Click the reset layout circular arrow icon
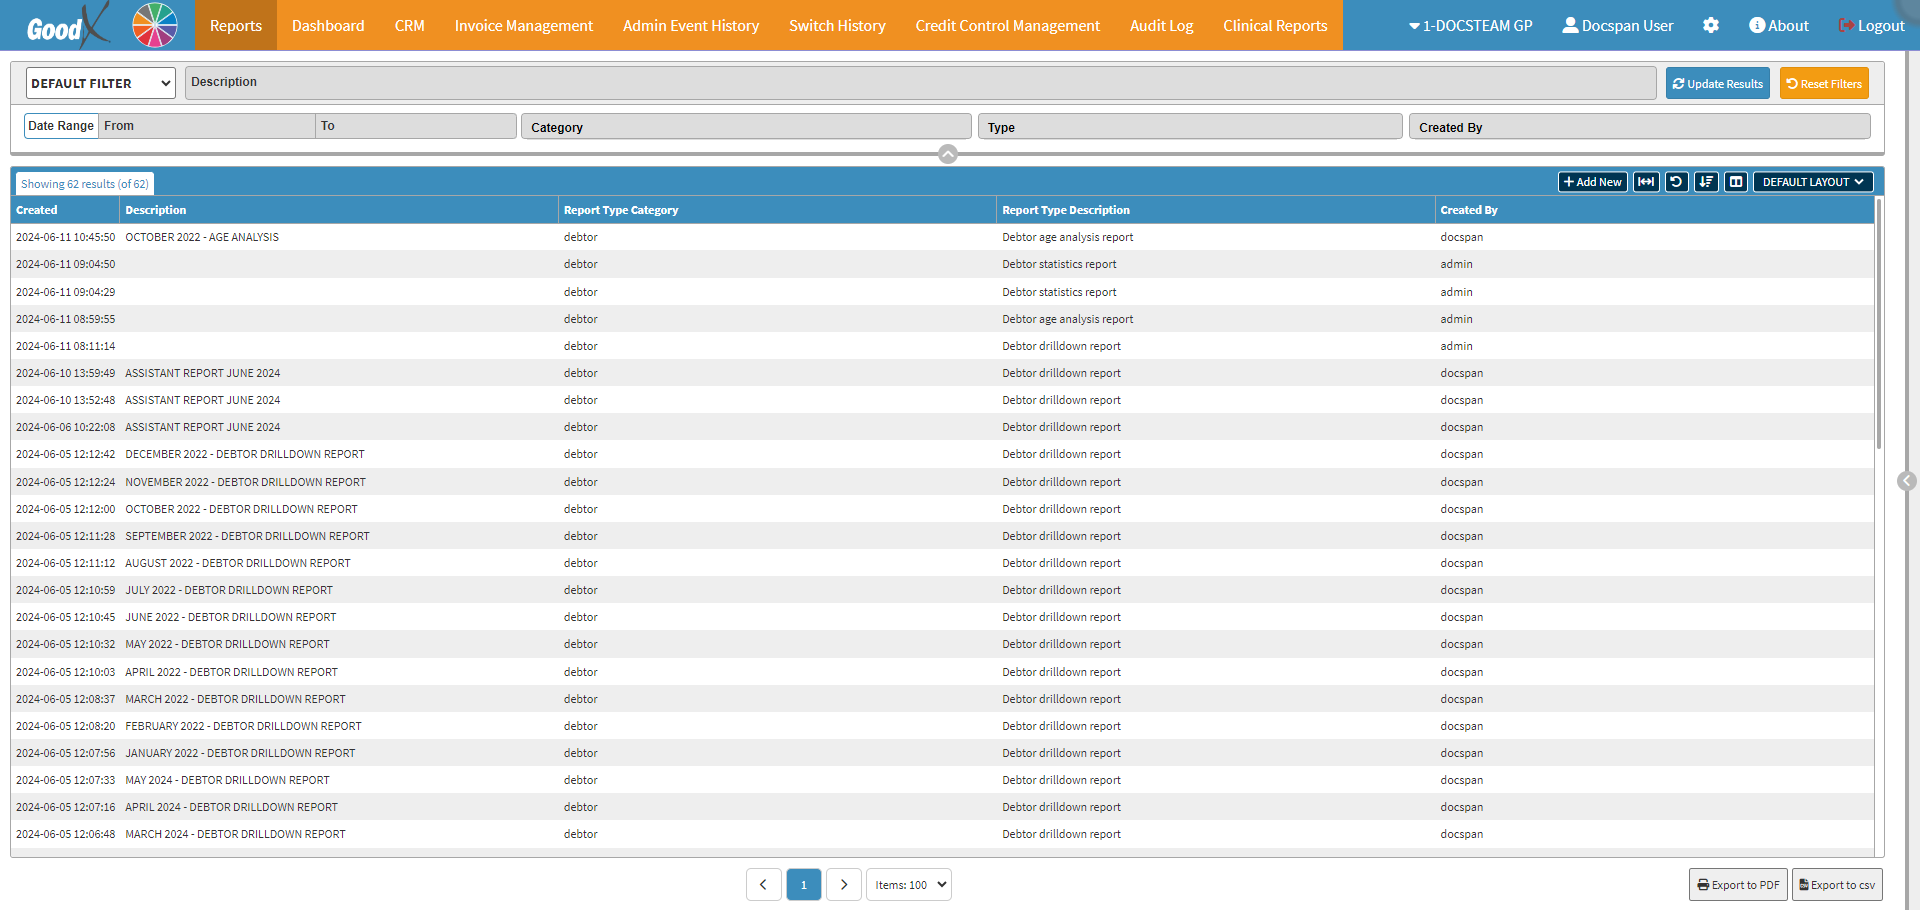The width and height of the screenshot is (1920, 910). tap(1676, 182)
